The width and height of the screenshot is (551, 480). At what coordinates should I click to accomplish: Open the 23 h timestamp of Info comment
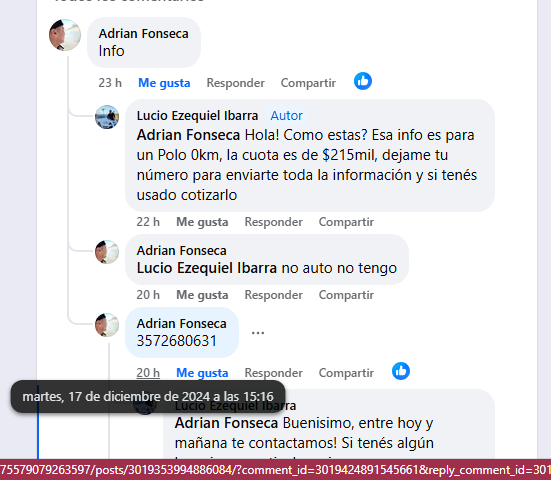[x=110, y=83]
